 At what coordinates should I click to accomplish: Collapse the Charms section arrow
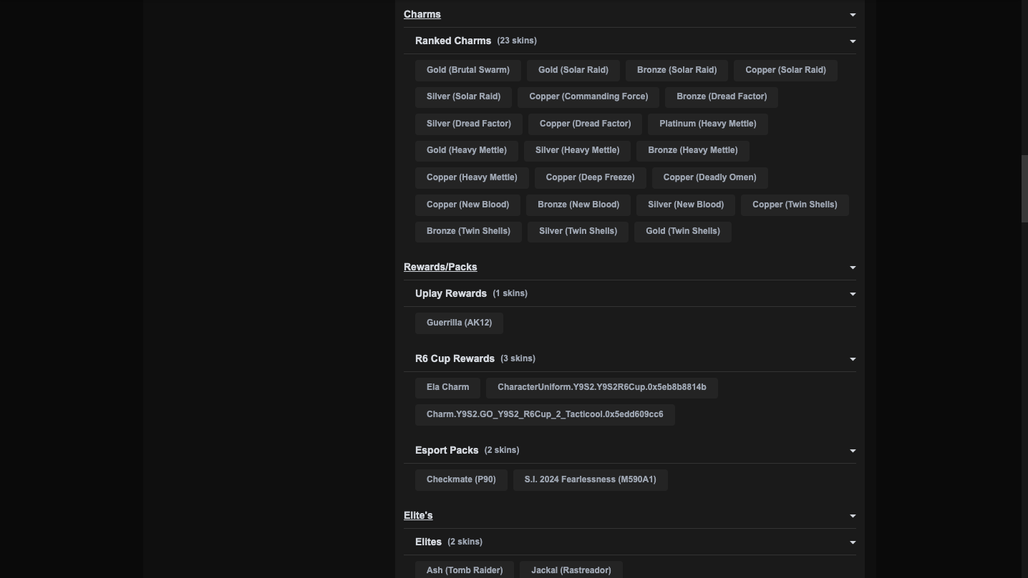tap(852, 14)
